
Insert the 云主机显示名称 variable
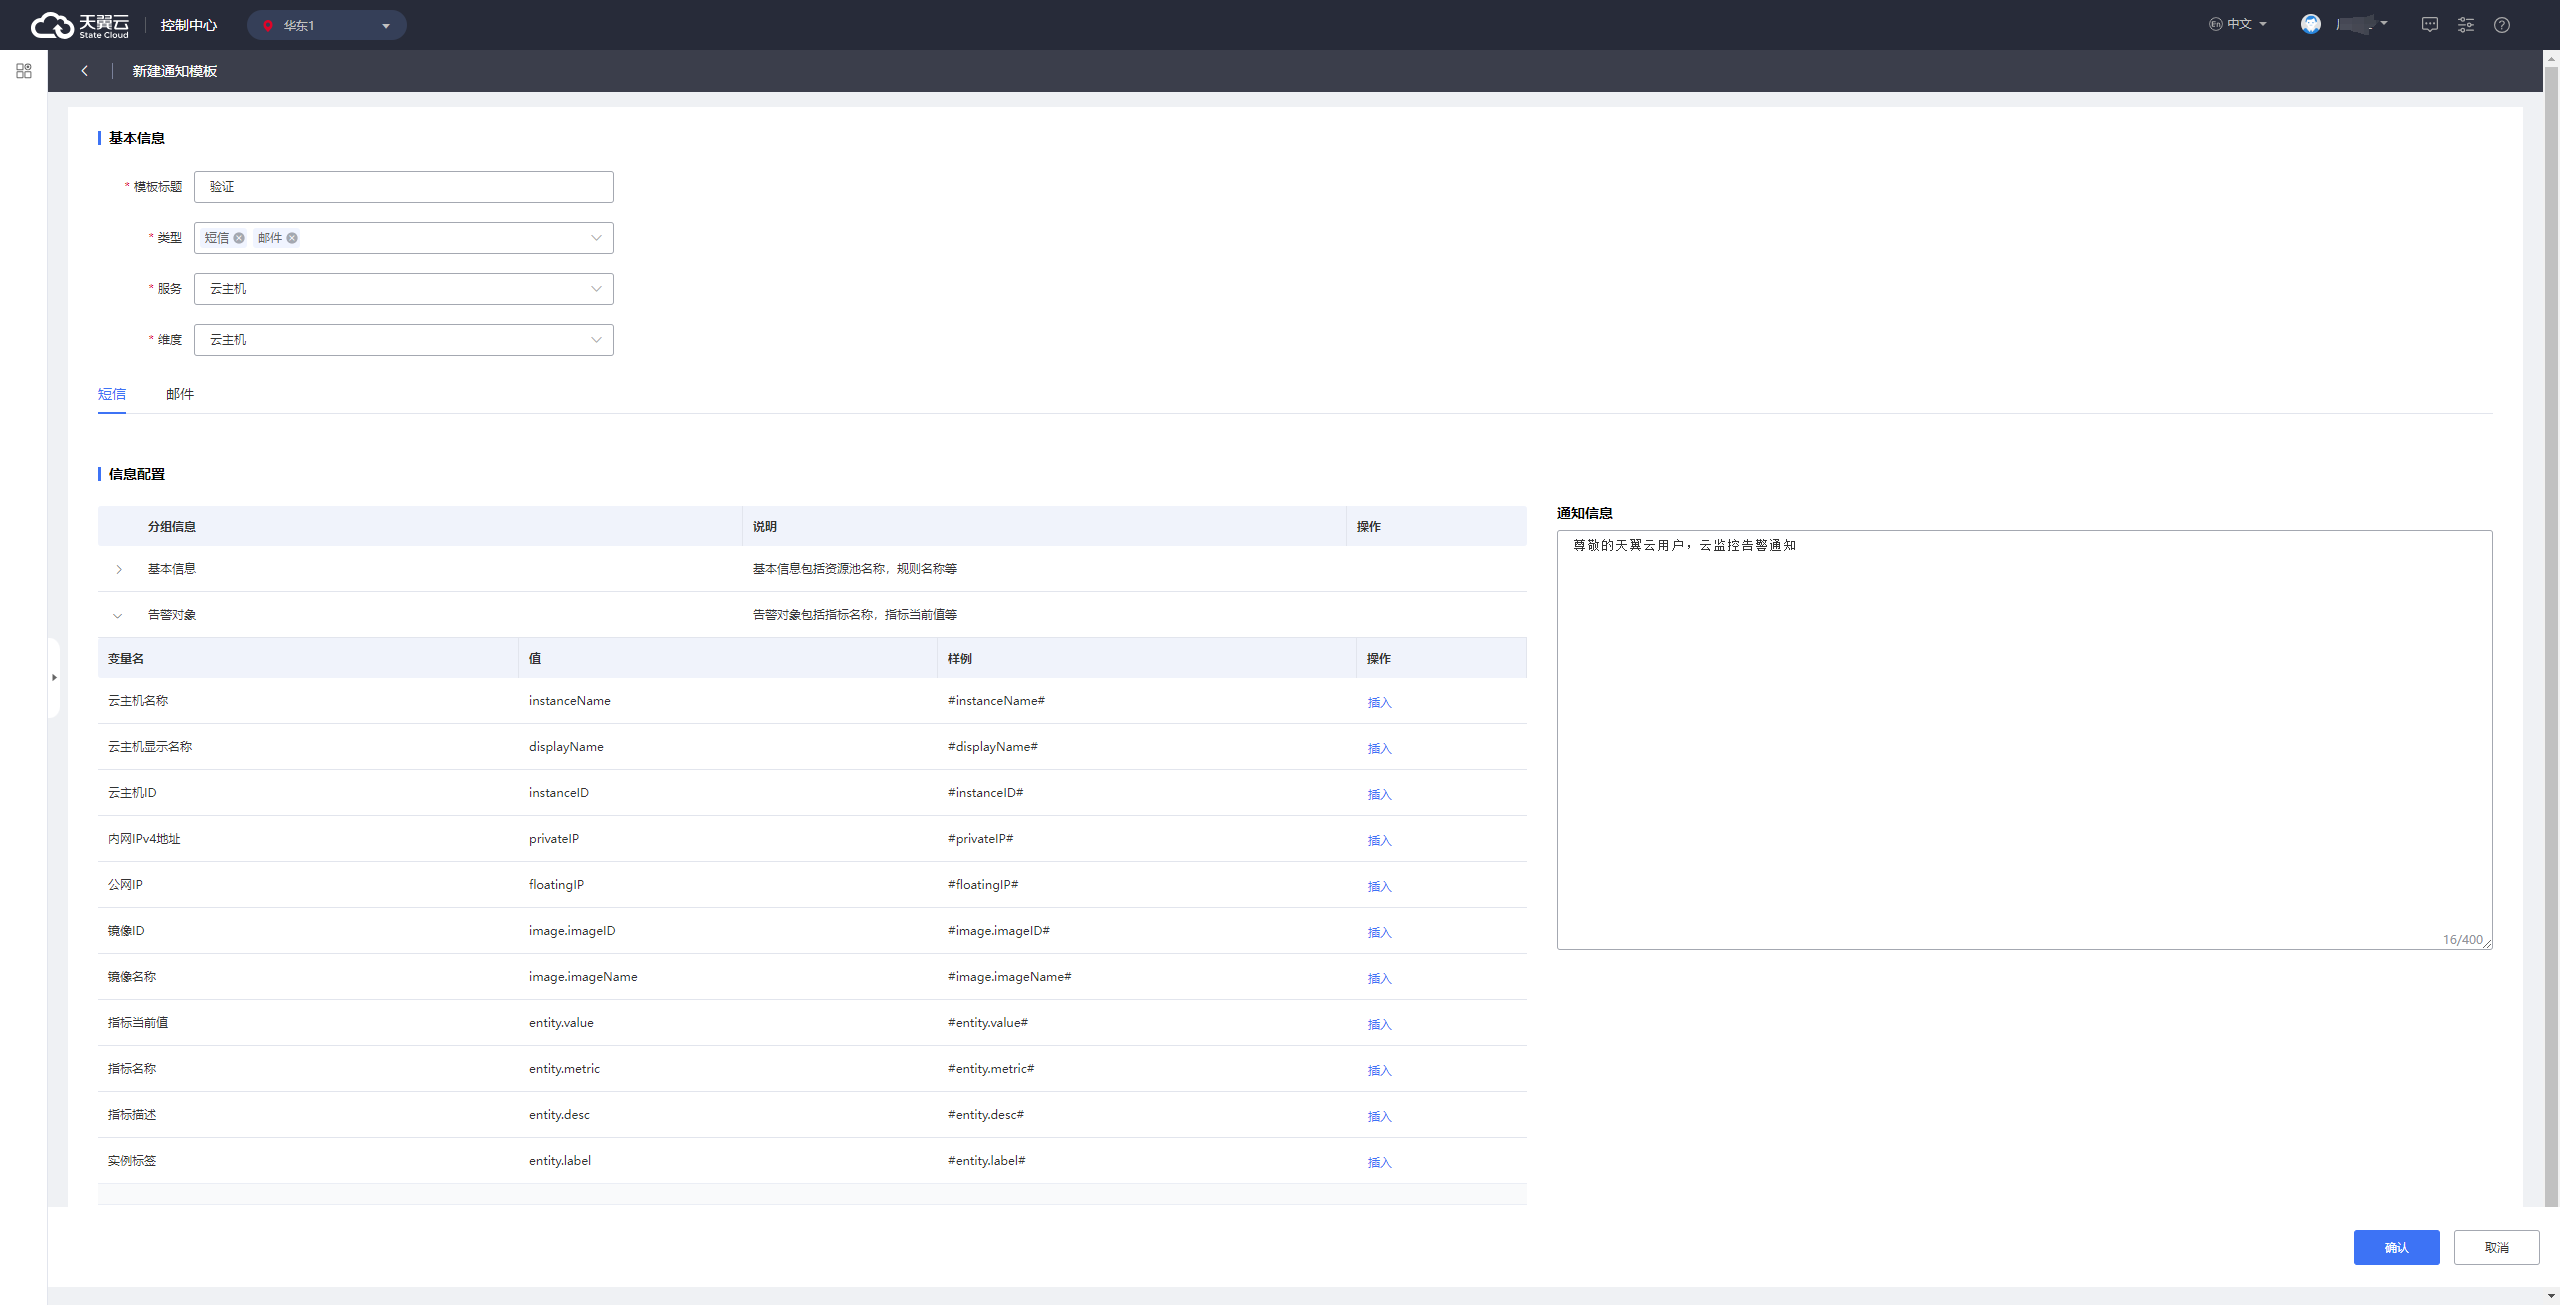1379,748
